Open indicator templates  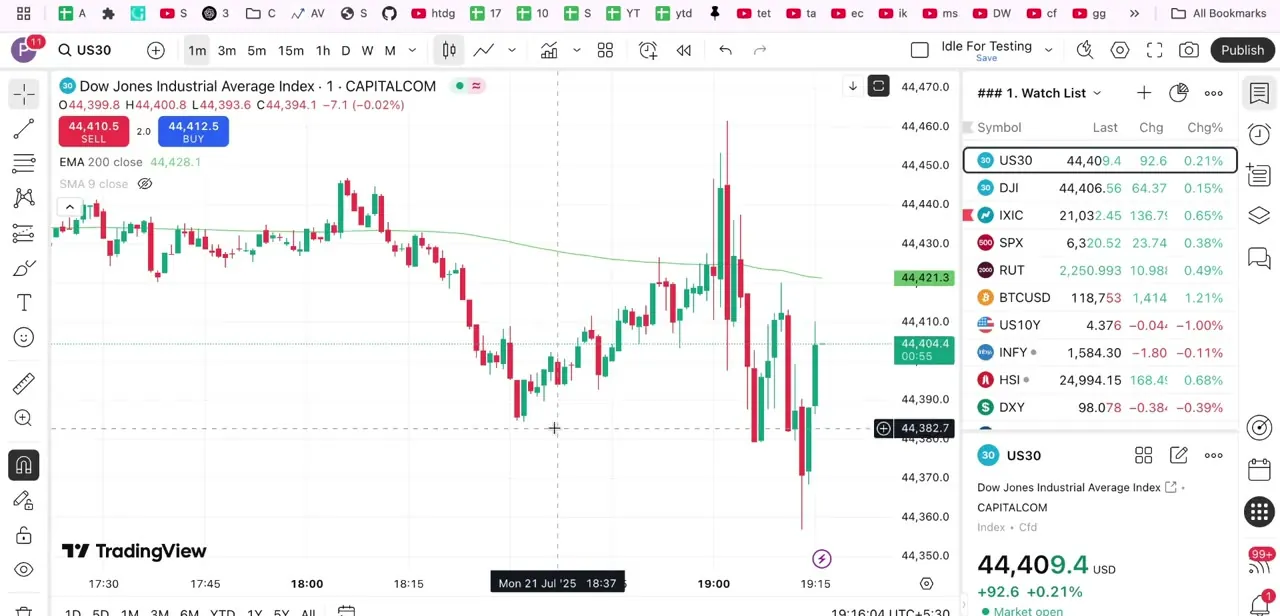click(605, 50)
